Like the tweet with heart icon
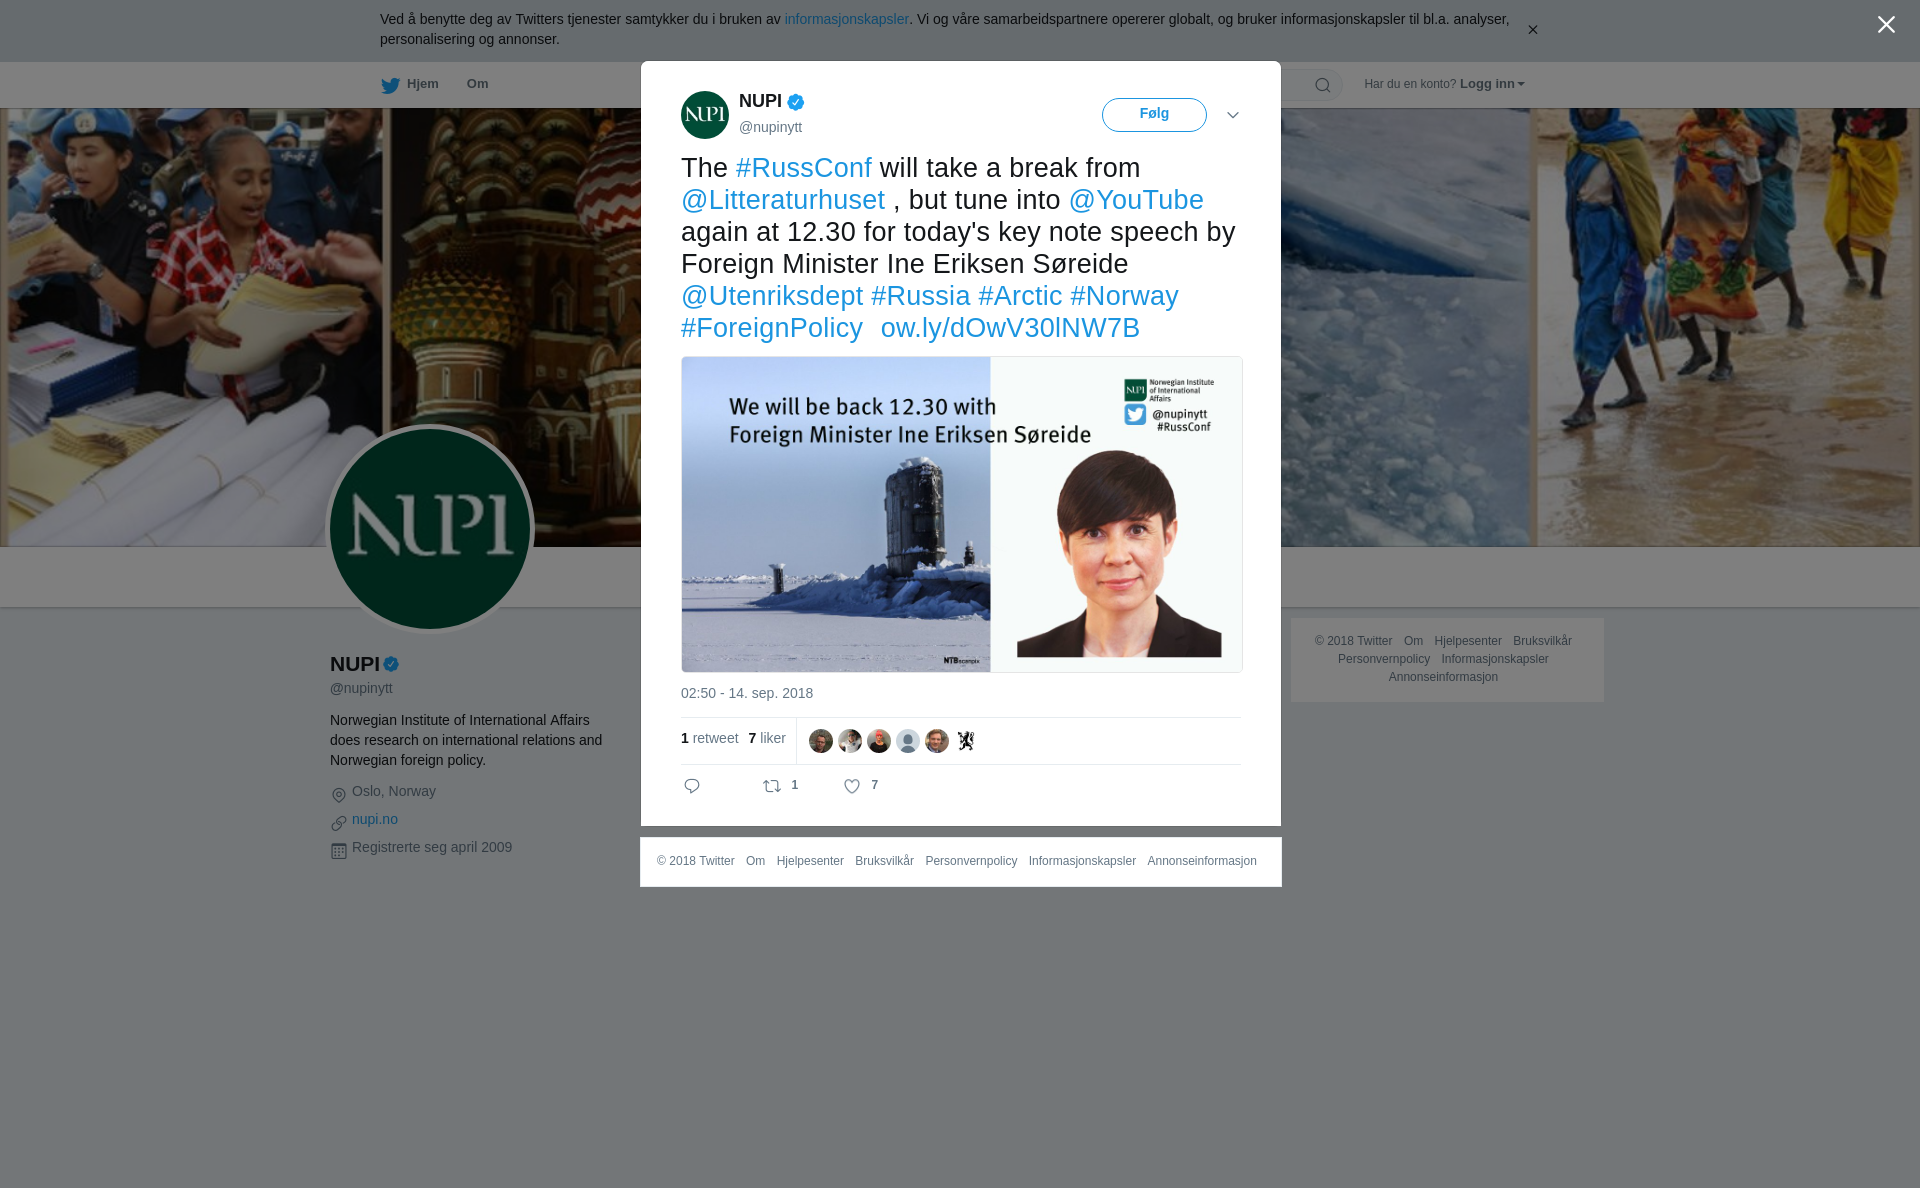Screen dimensions: 1920x1188 (x=852, y=786)
